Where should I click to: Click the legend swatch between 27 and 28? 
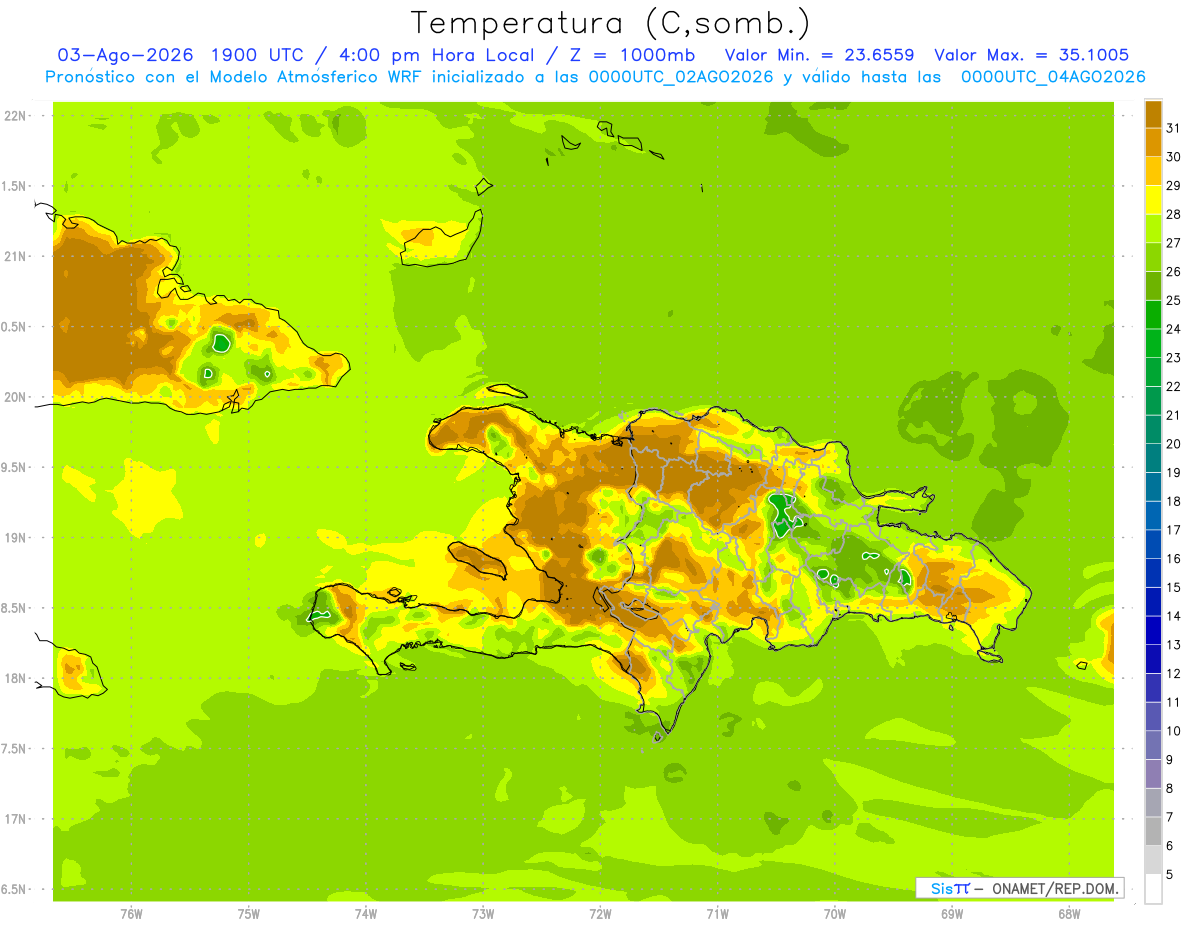click(x=1153, y=228)
